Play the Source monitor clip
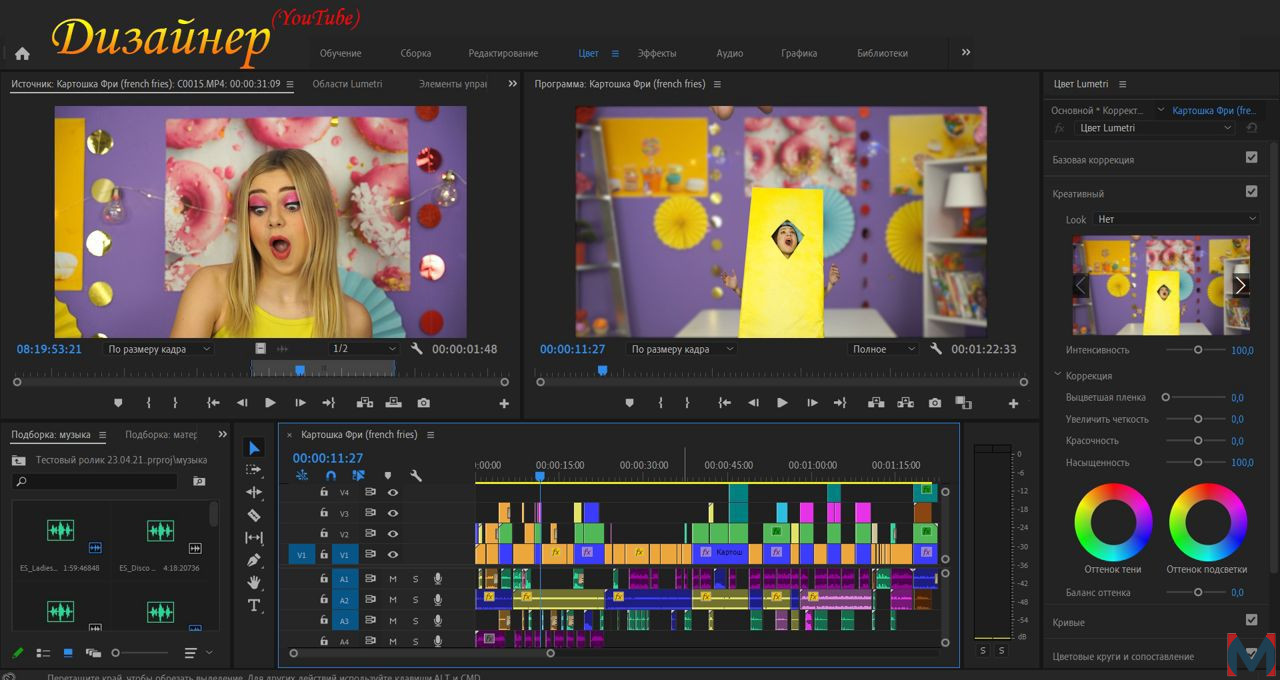1280x680 pixels. [x=270, y=403]
